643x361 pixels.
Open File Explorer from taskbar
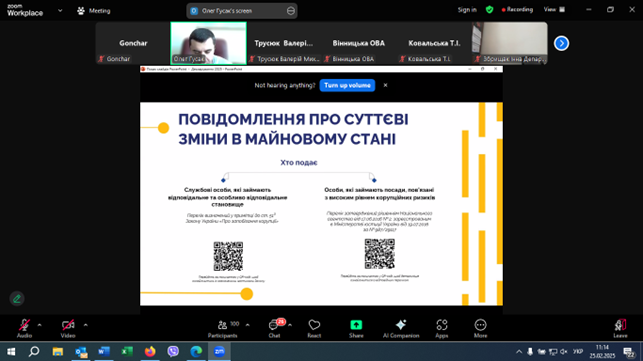point(58,352)
